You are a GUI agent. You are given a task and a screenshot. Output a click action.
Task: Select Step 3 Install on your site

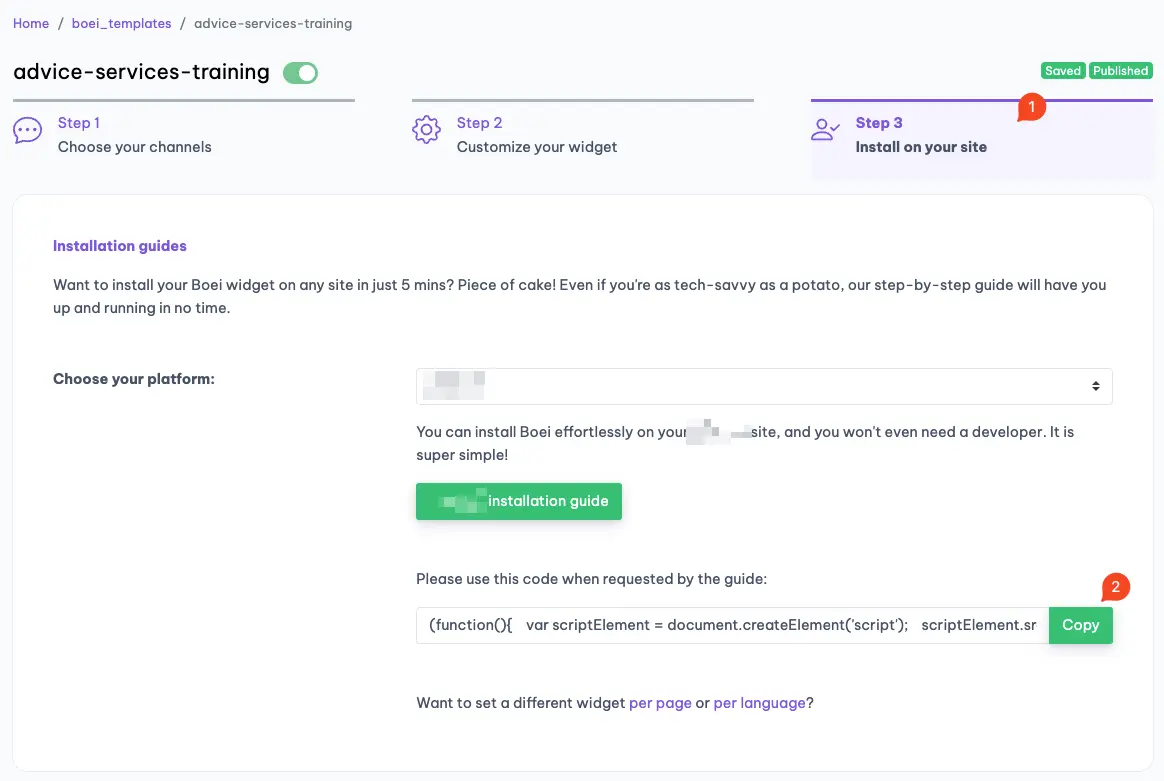tap(920, 135)
